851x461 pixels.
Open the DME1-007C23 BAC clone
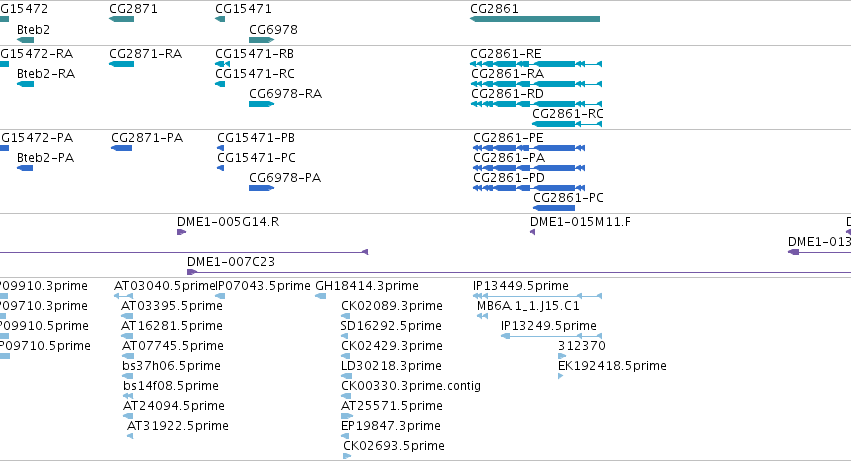coord(231,262)
